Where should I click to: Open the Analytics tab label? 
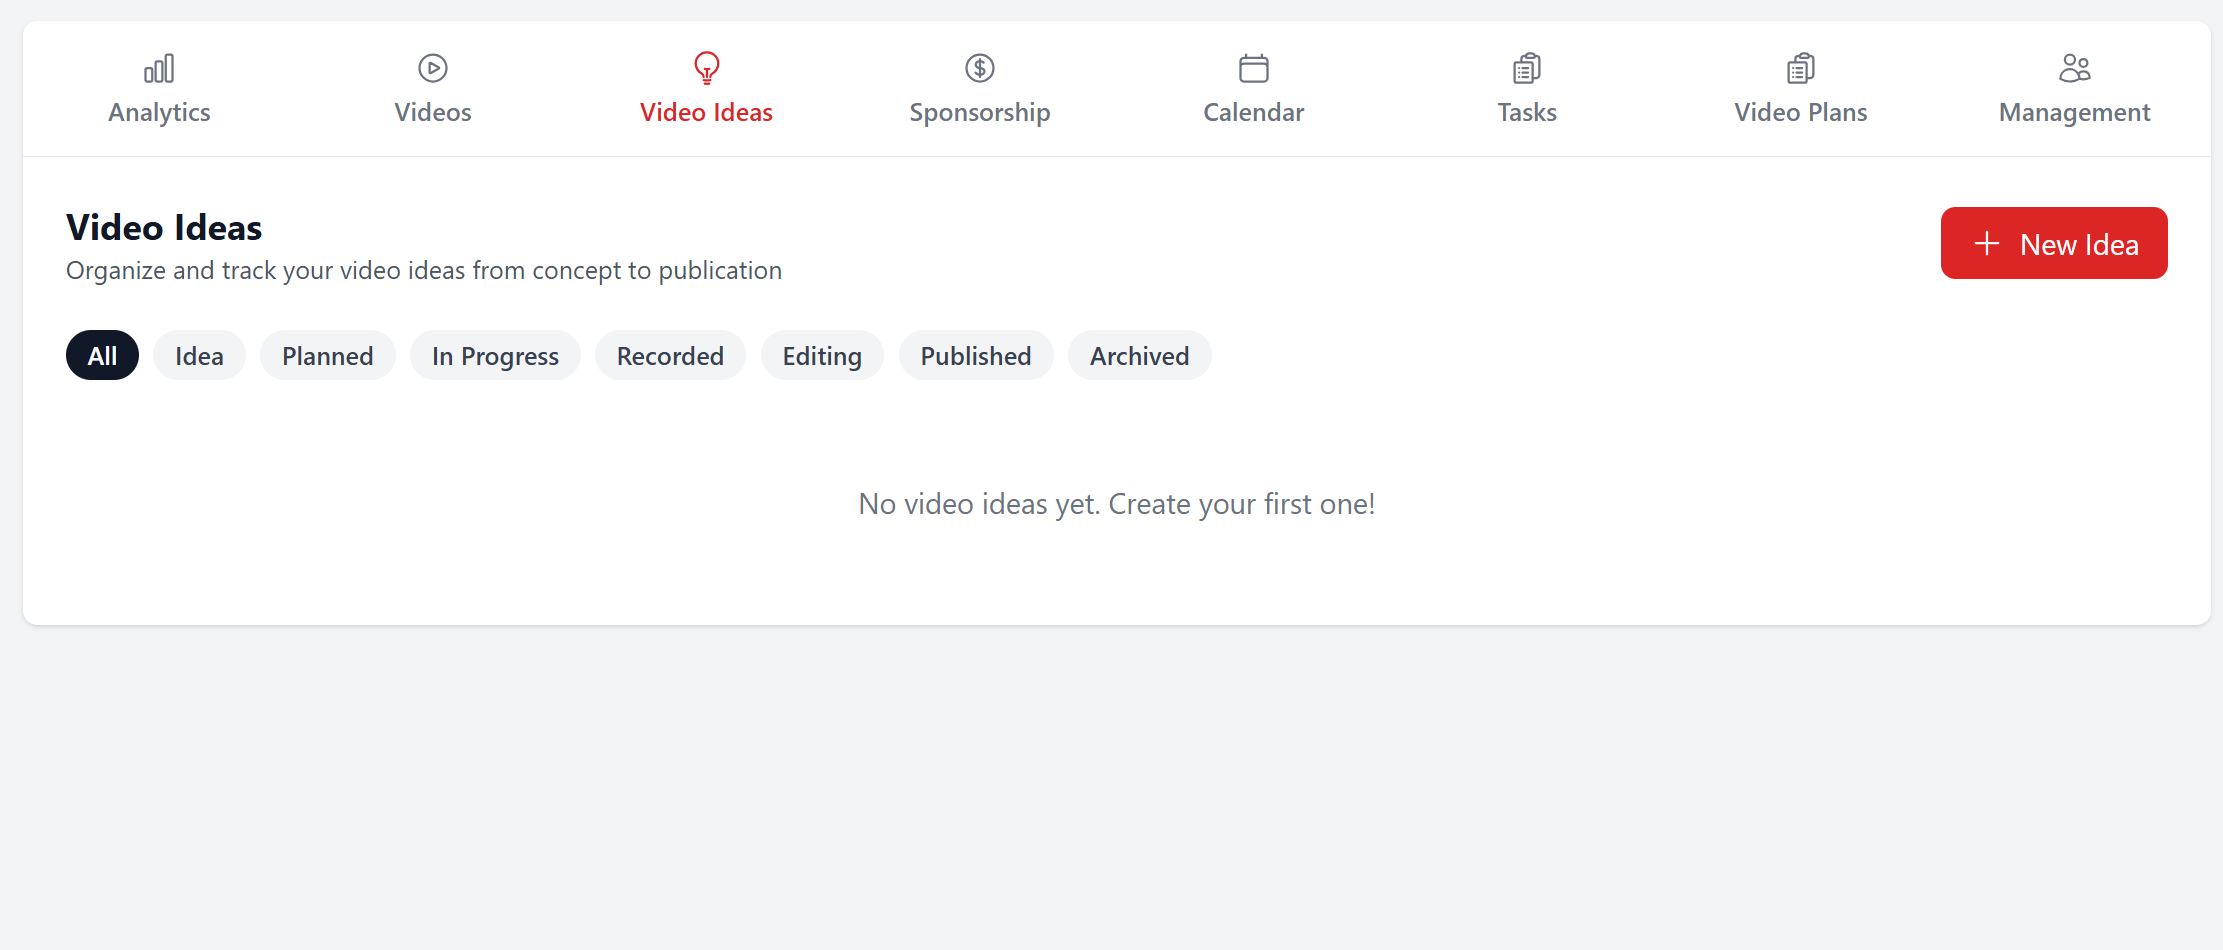[159, 112]
